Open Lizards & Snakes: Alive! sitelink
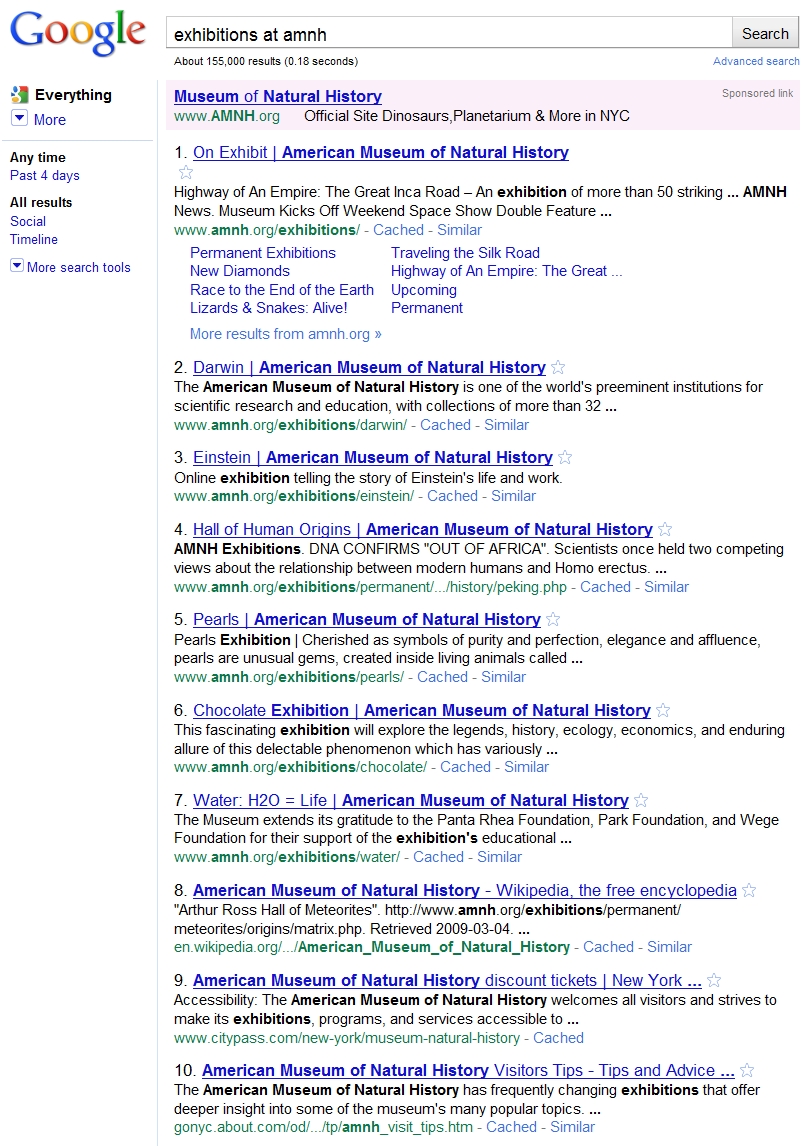Screen dimensions: 807x1146 pyautogui.click(x=269, y=308)
